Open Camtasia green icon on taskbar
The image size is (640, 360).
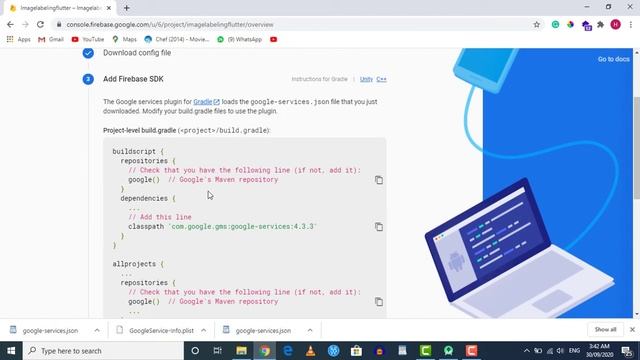click(x=425, y=351)
